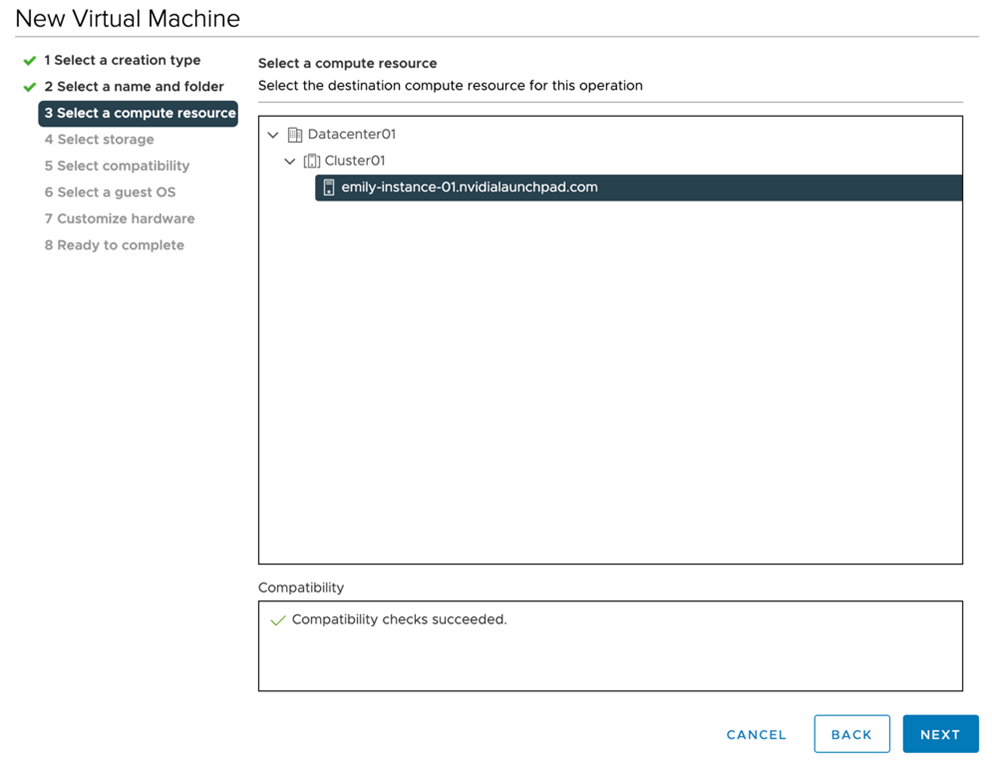Select the emily-instance-01.nvidialaunchpad.com host
The width and height of the screenshot is (992, 770).
(469, 187)
